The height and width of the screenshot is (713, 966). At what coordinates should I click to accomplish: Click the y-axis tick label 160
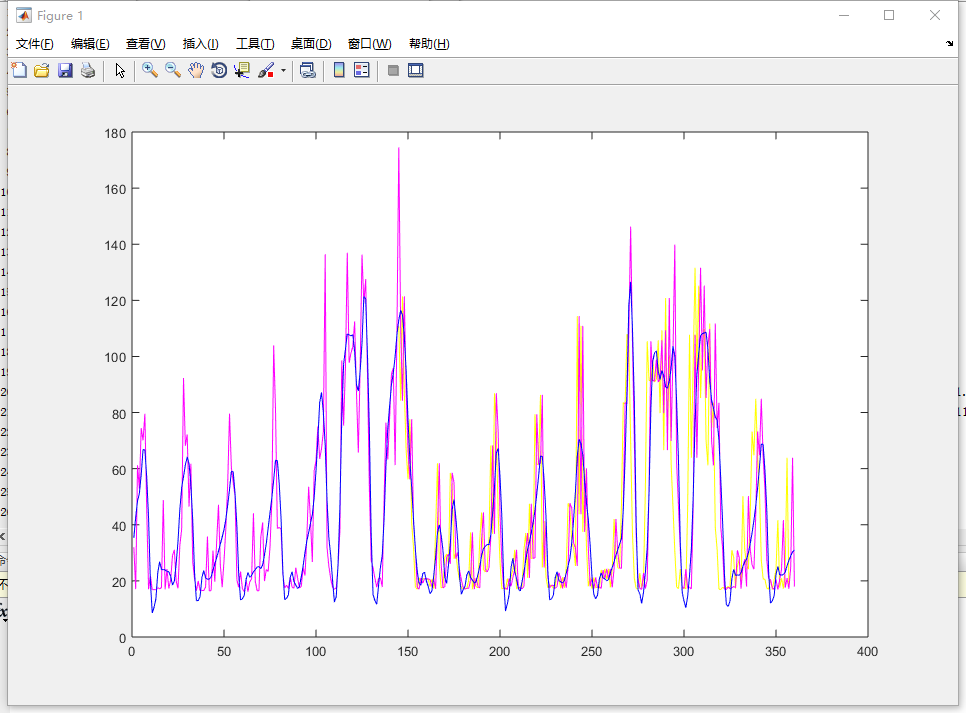[115, 189]
